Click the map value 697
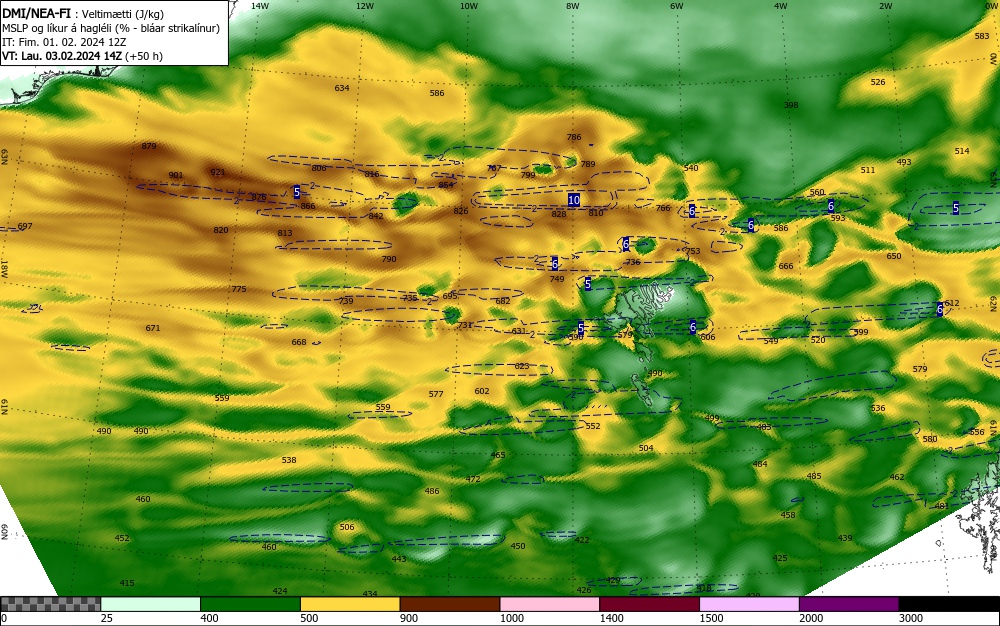Image resolution: width=1000 pixels, height=626 pixels. point(25,226)
